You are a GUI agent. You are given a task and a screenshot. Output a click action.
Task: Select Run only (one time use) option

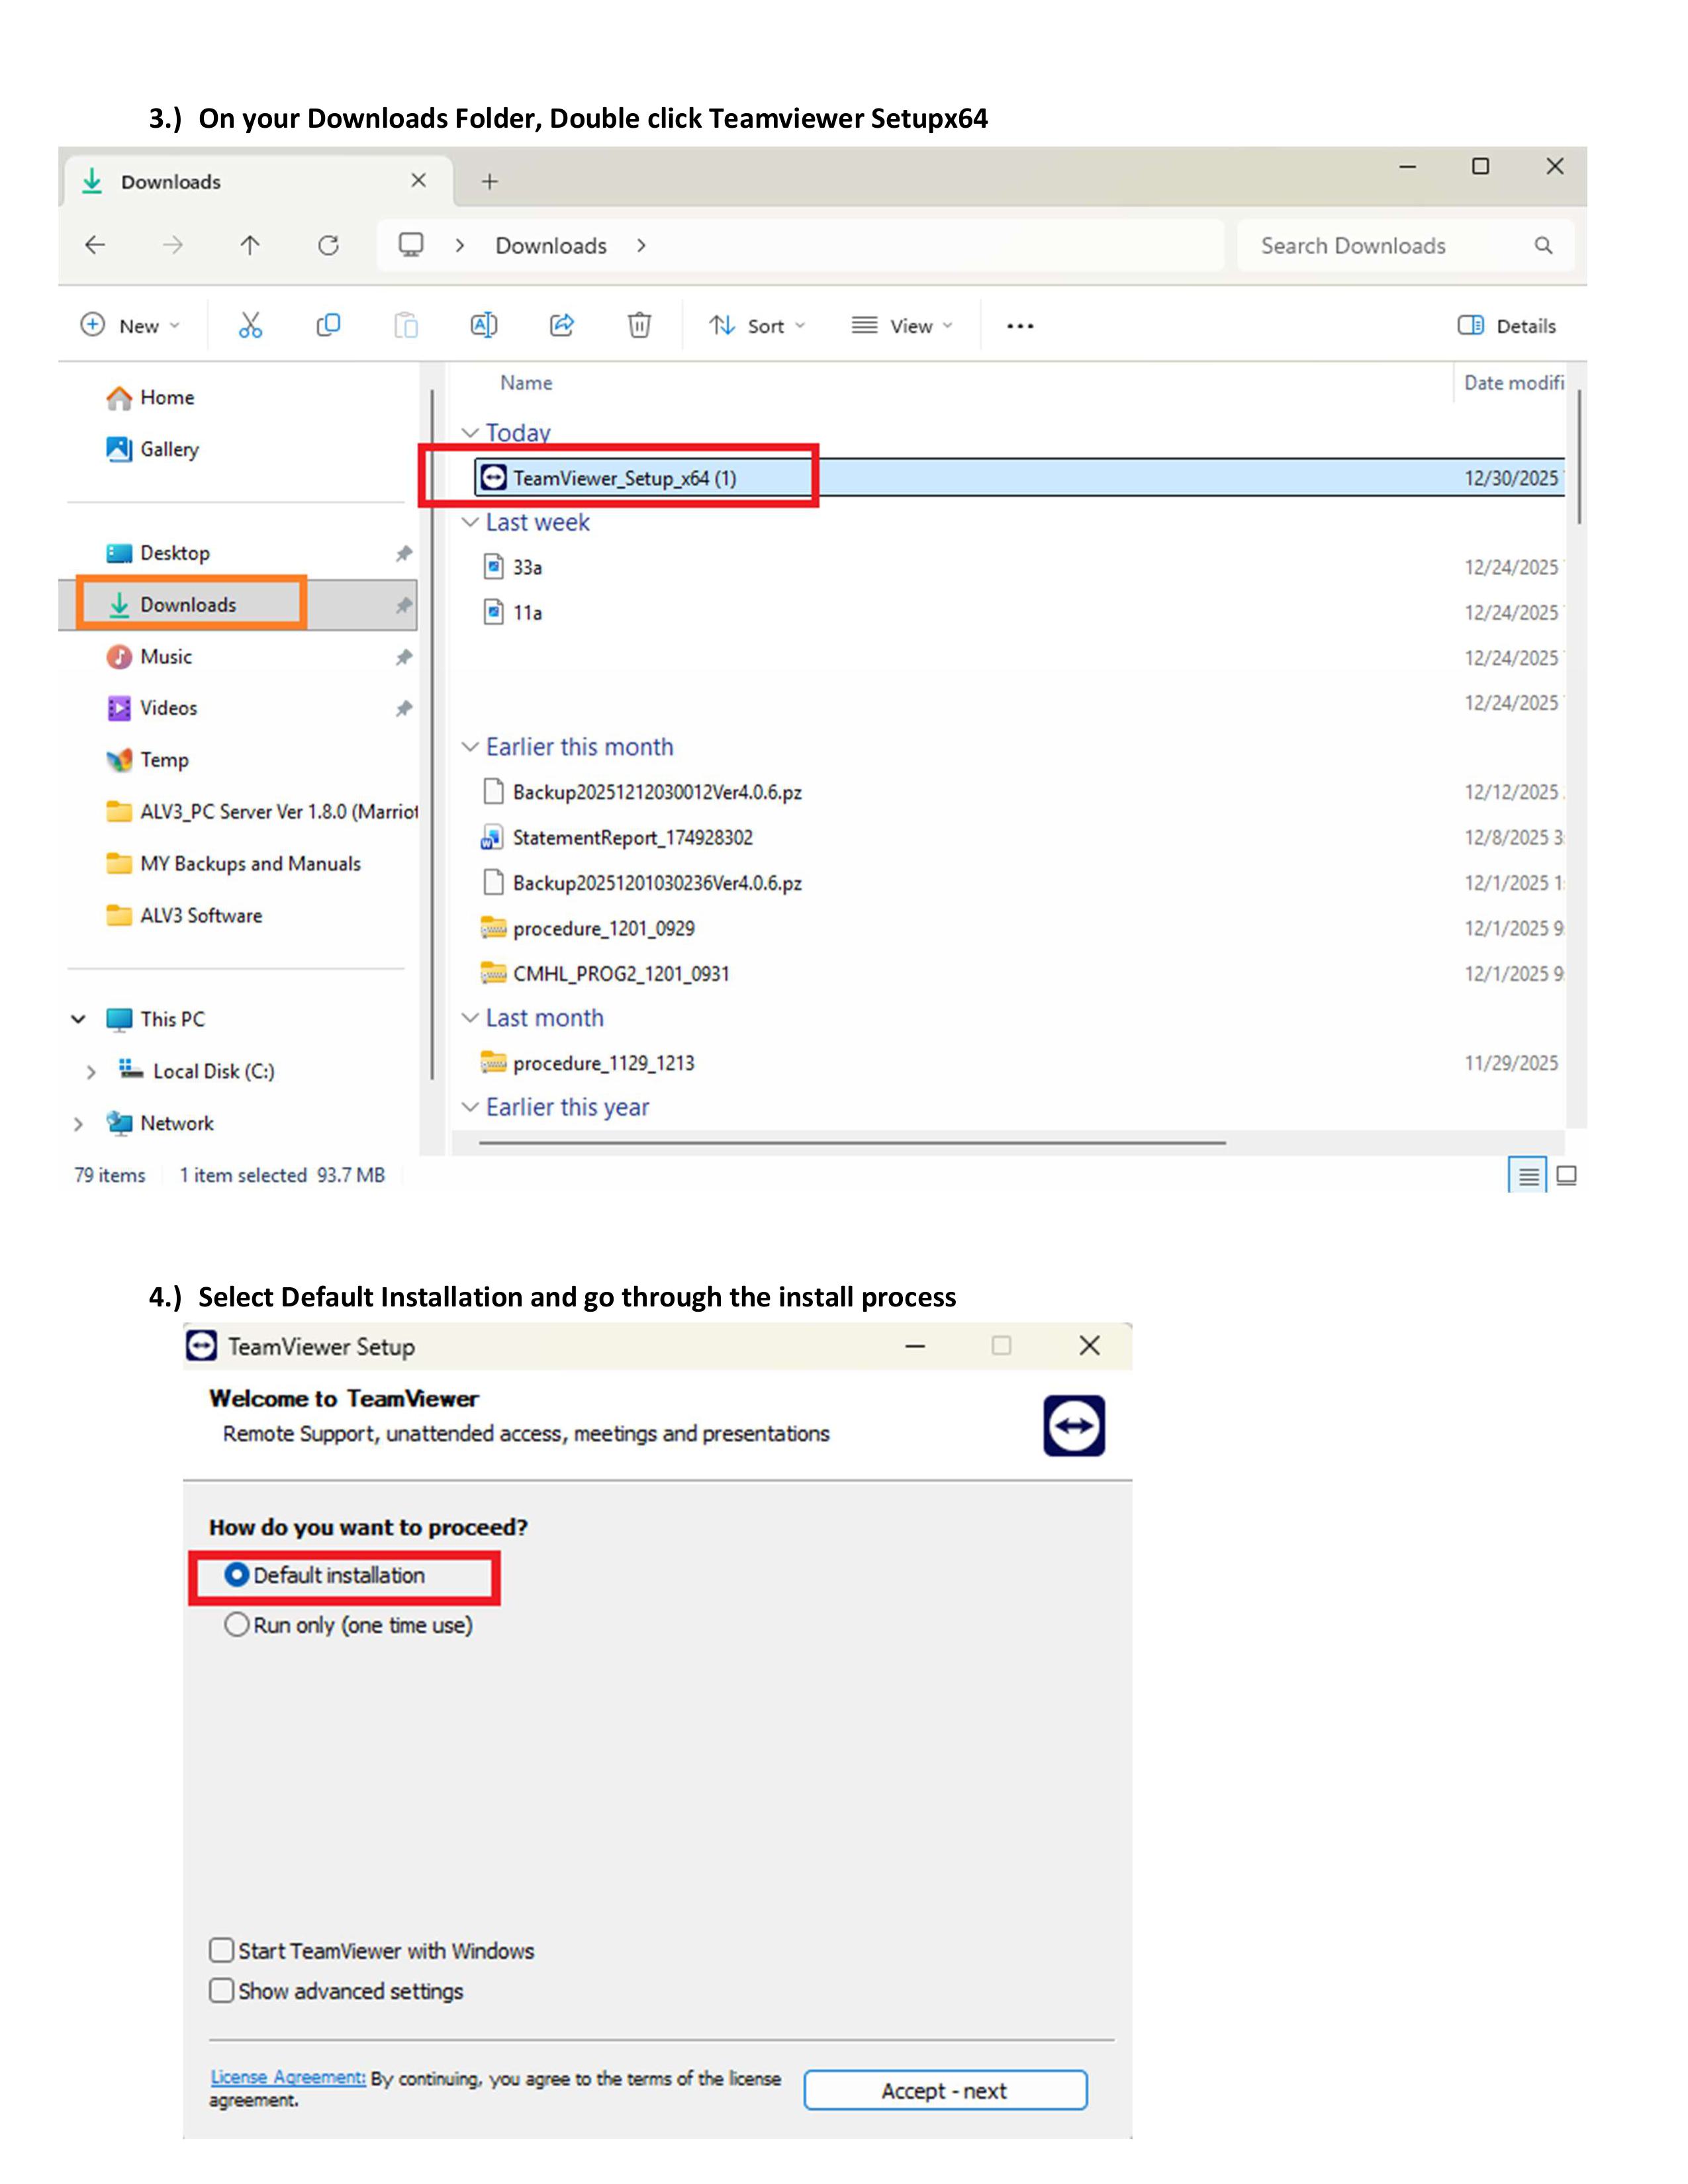(237, 1625)
